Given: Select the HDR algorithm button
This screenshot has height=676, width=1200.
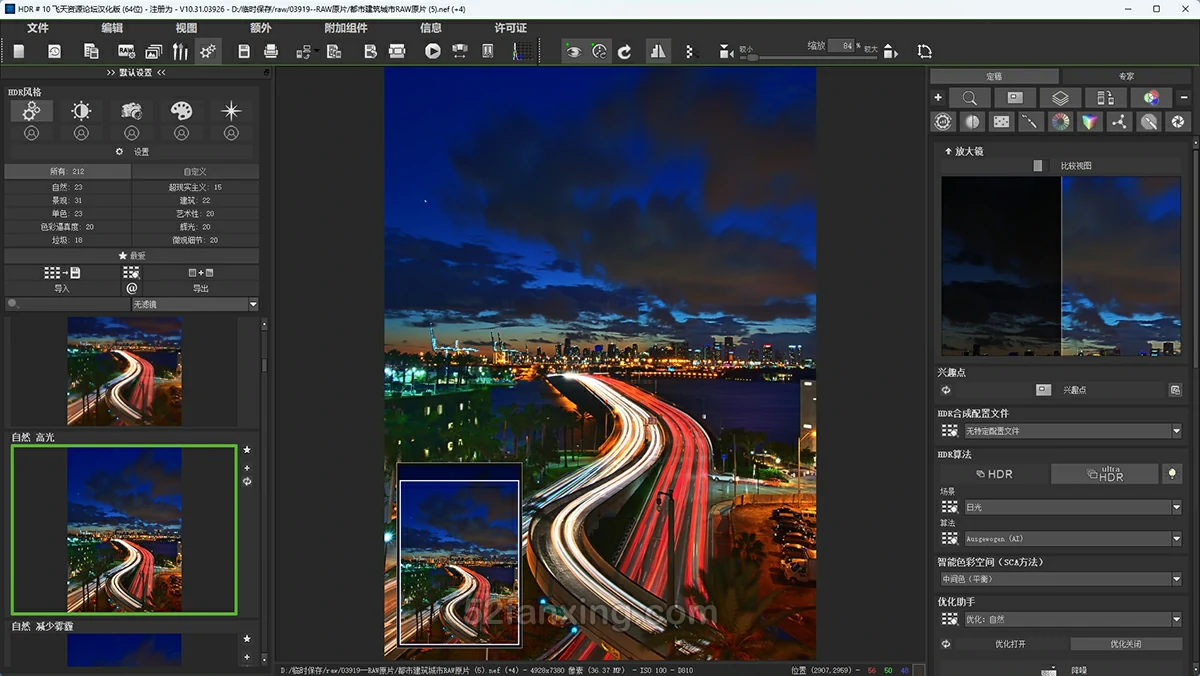Looking at the screenshot, I should point(994,474).
